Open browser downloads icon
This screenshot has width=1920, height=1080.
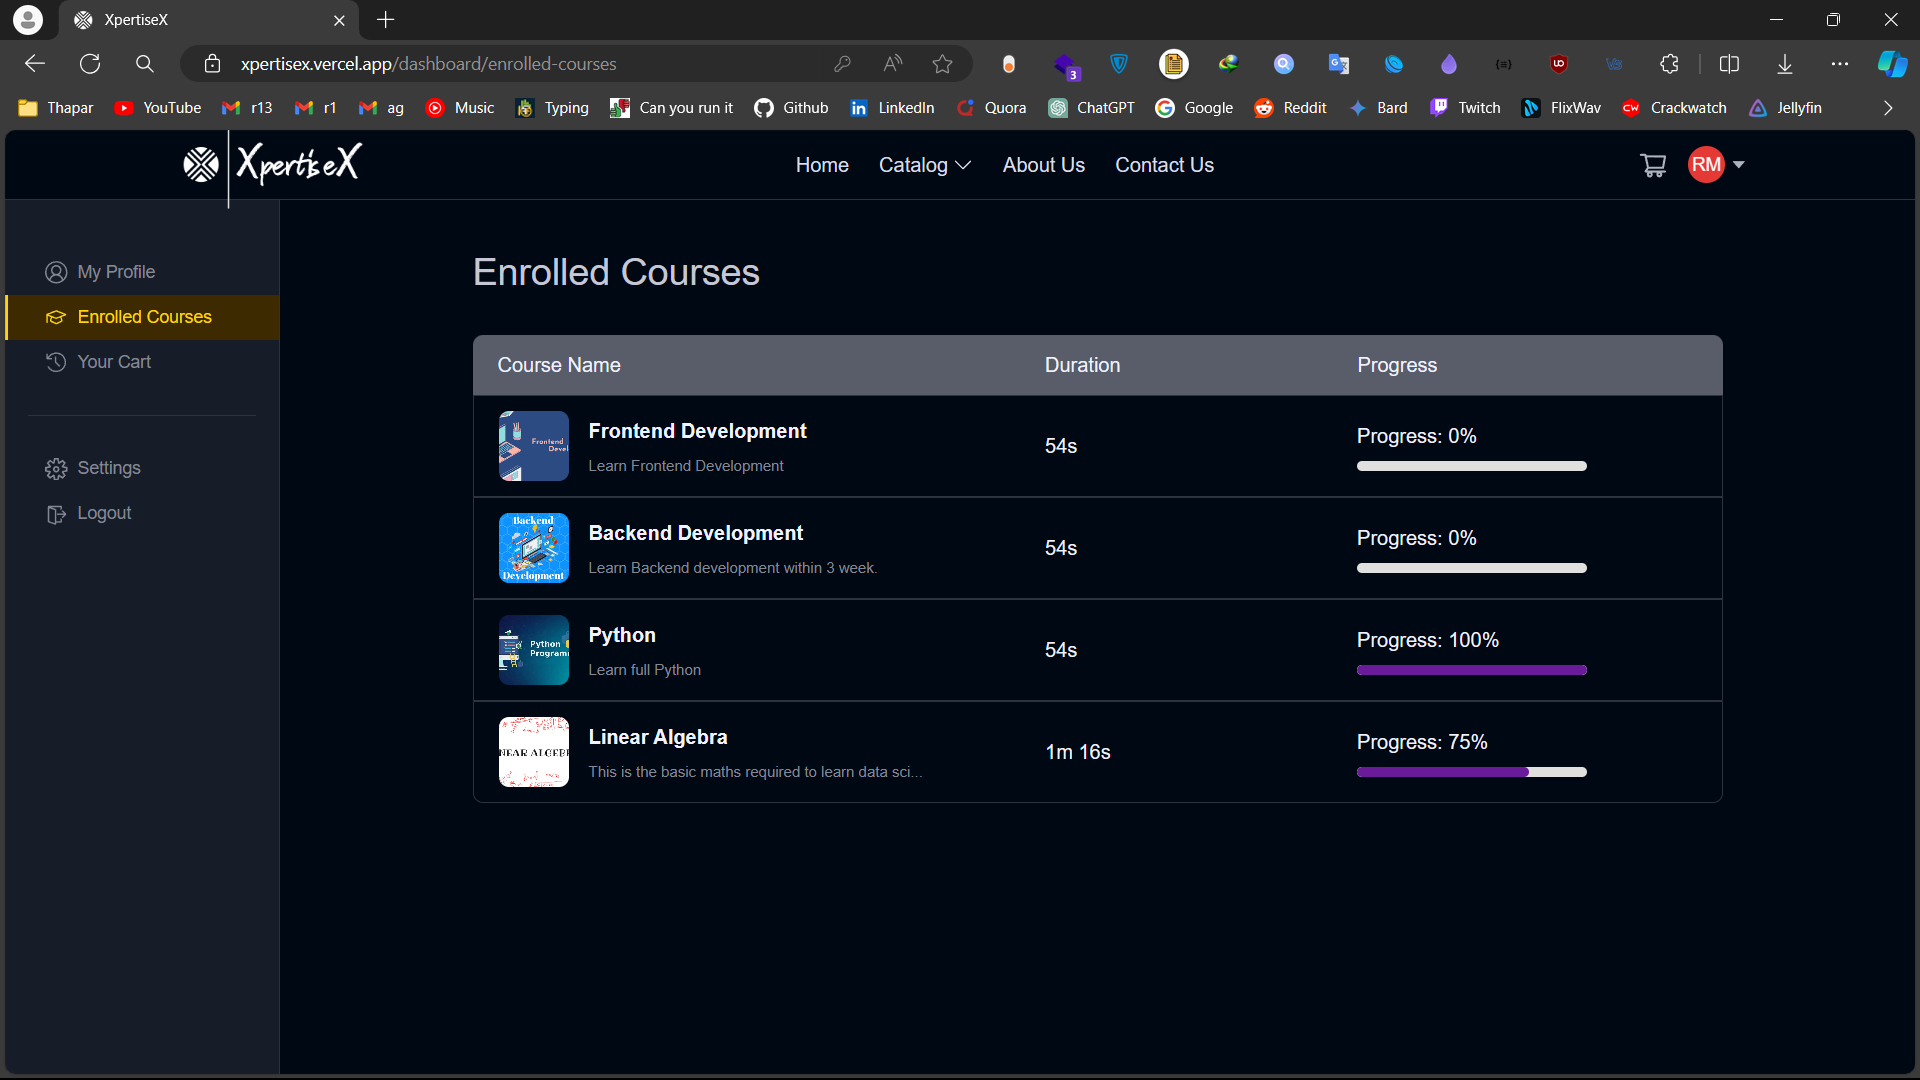click(x=1785, y=64)
